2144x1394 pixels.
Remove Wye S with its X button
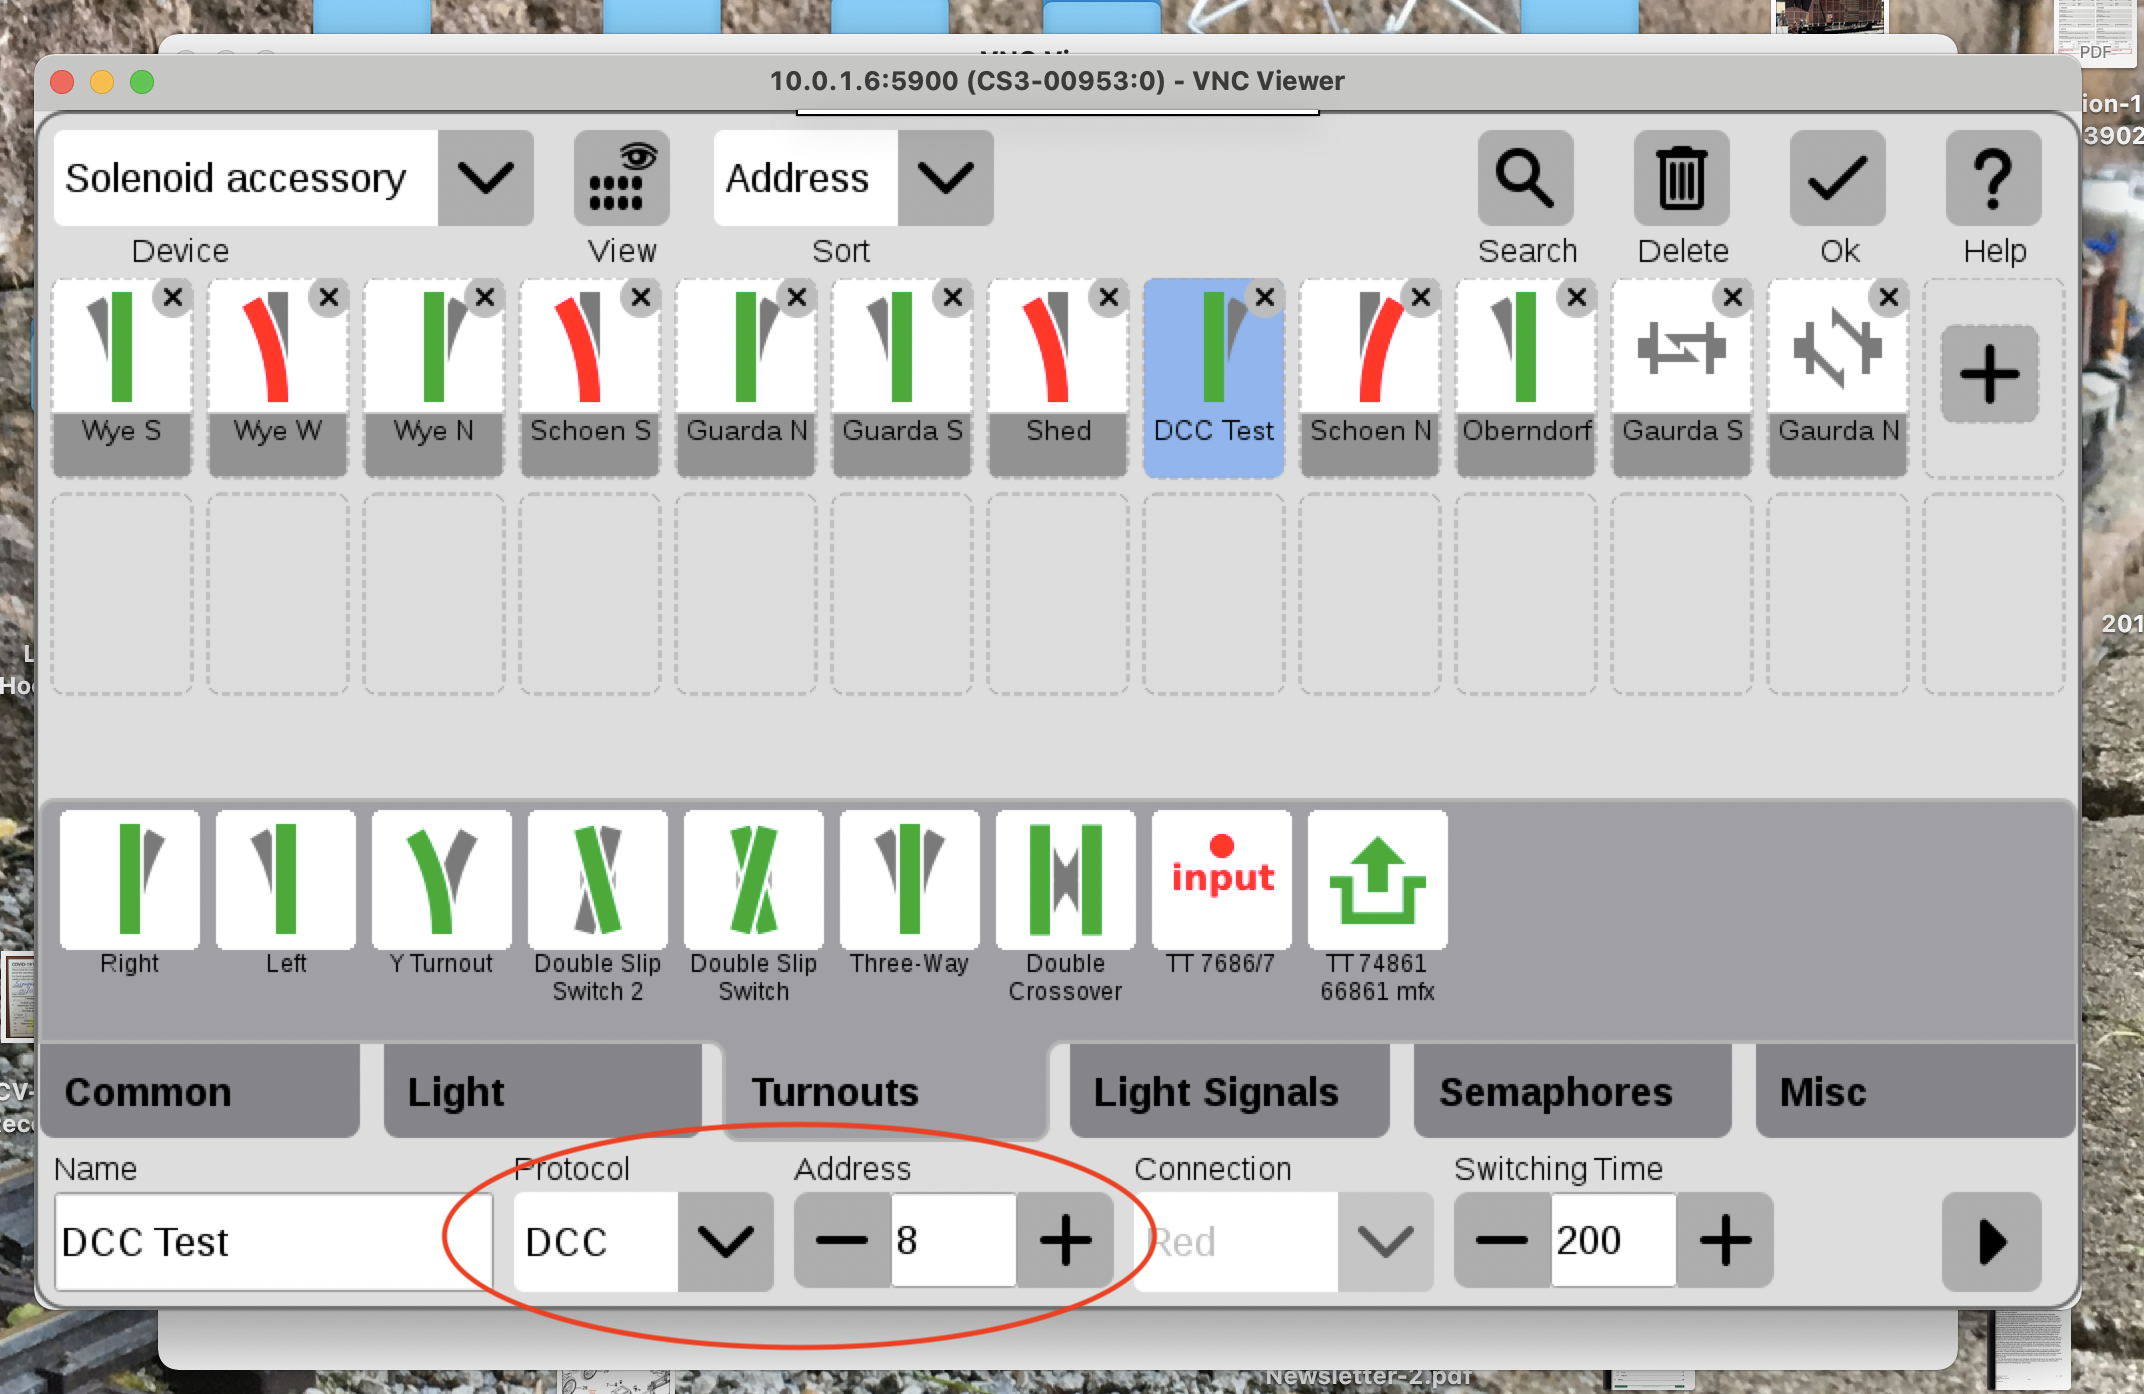click(x=173, y=297)
